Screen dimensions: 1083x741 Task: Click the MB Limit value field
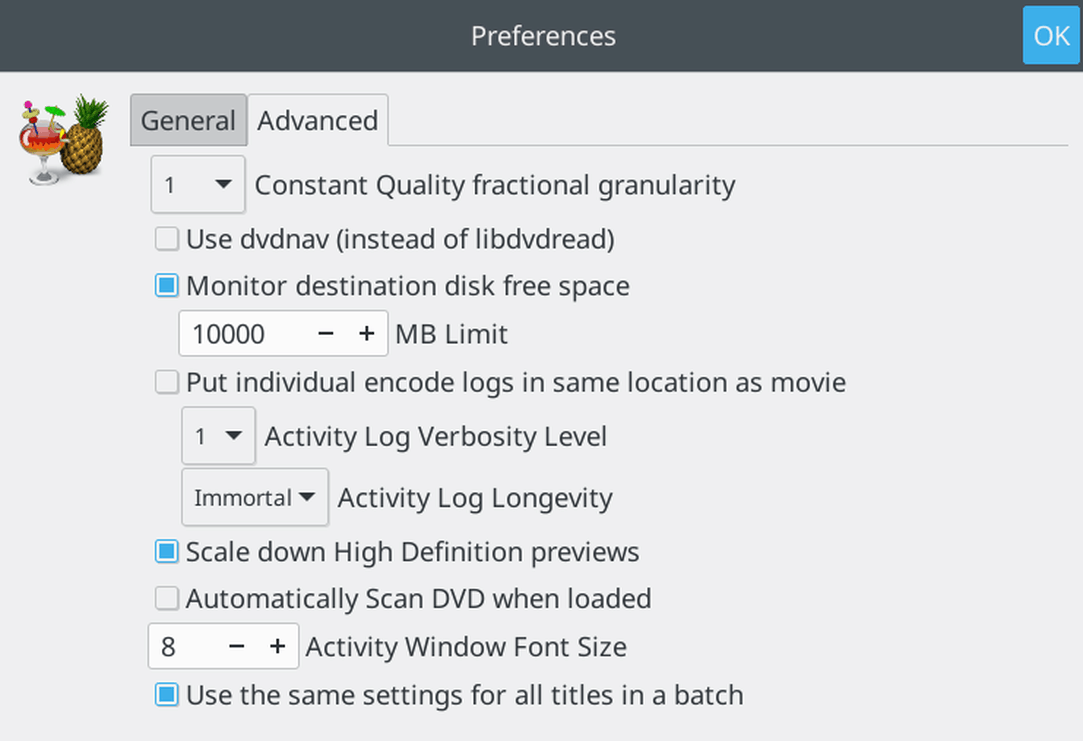(x=242, y=334)
